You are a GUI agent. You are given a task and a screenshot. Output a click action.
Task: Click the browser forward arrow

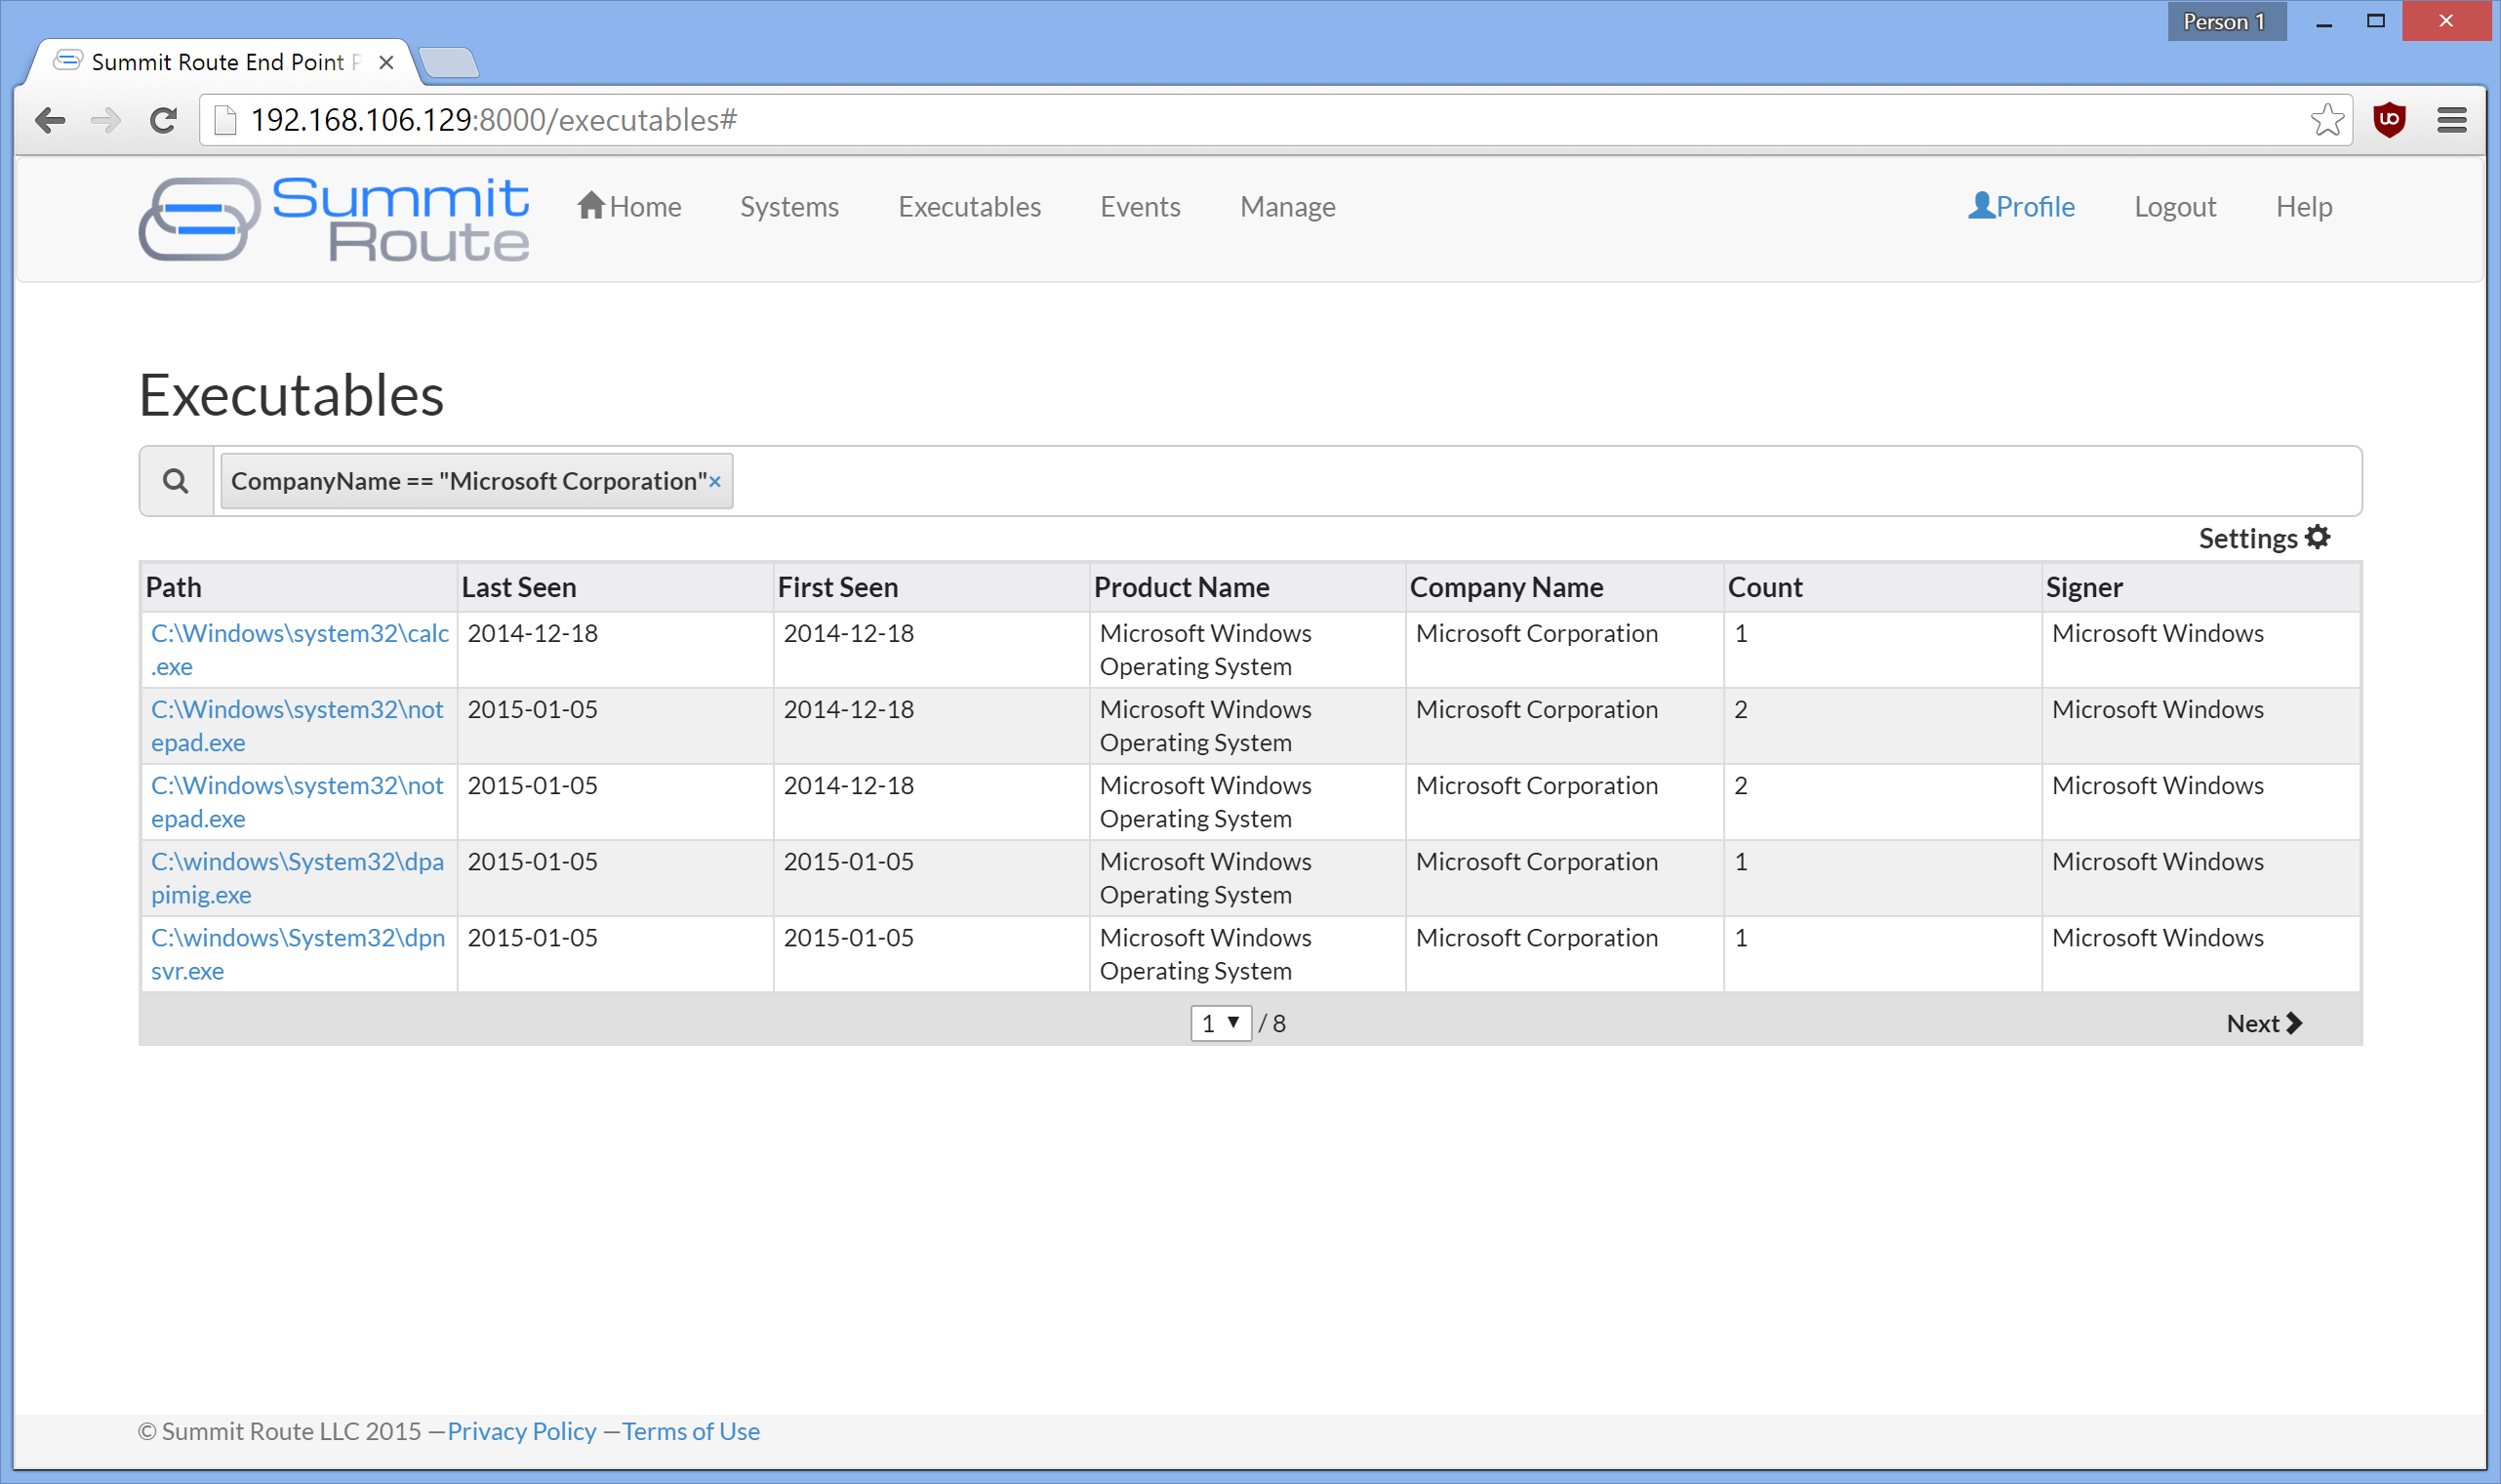pos(105,121)
